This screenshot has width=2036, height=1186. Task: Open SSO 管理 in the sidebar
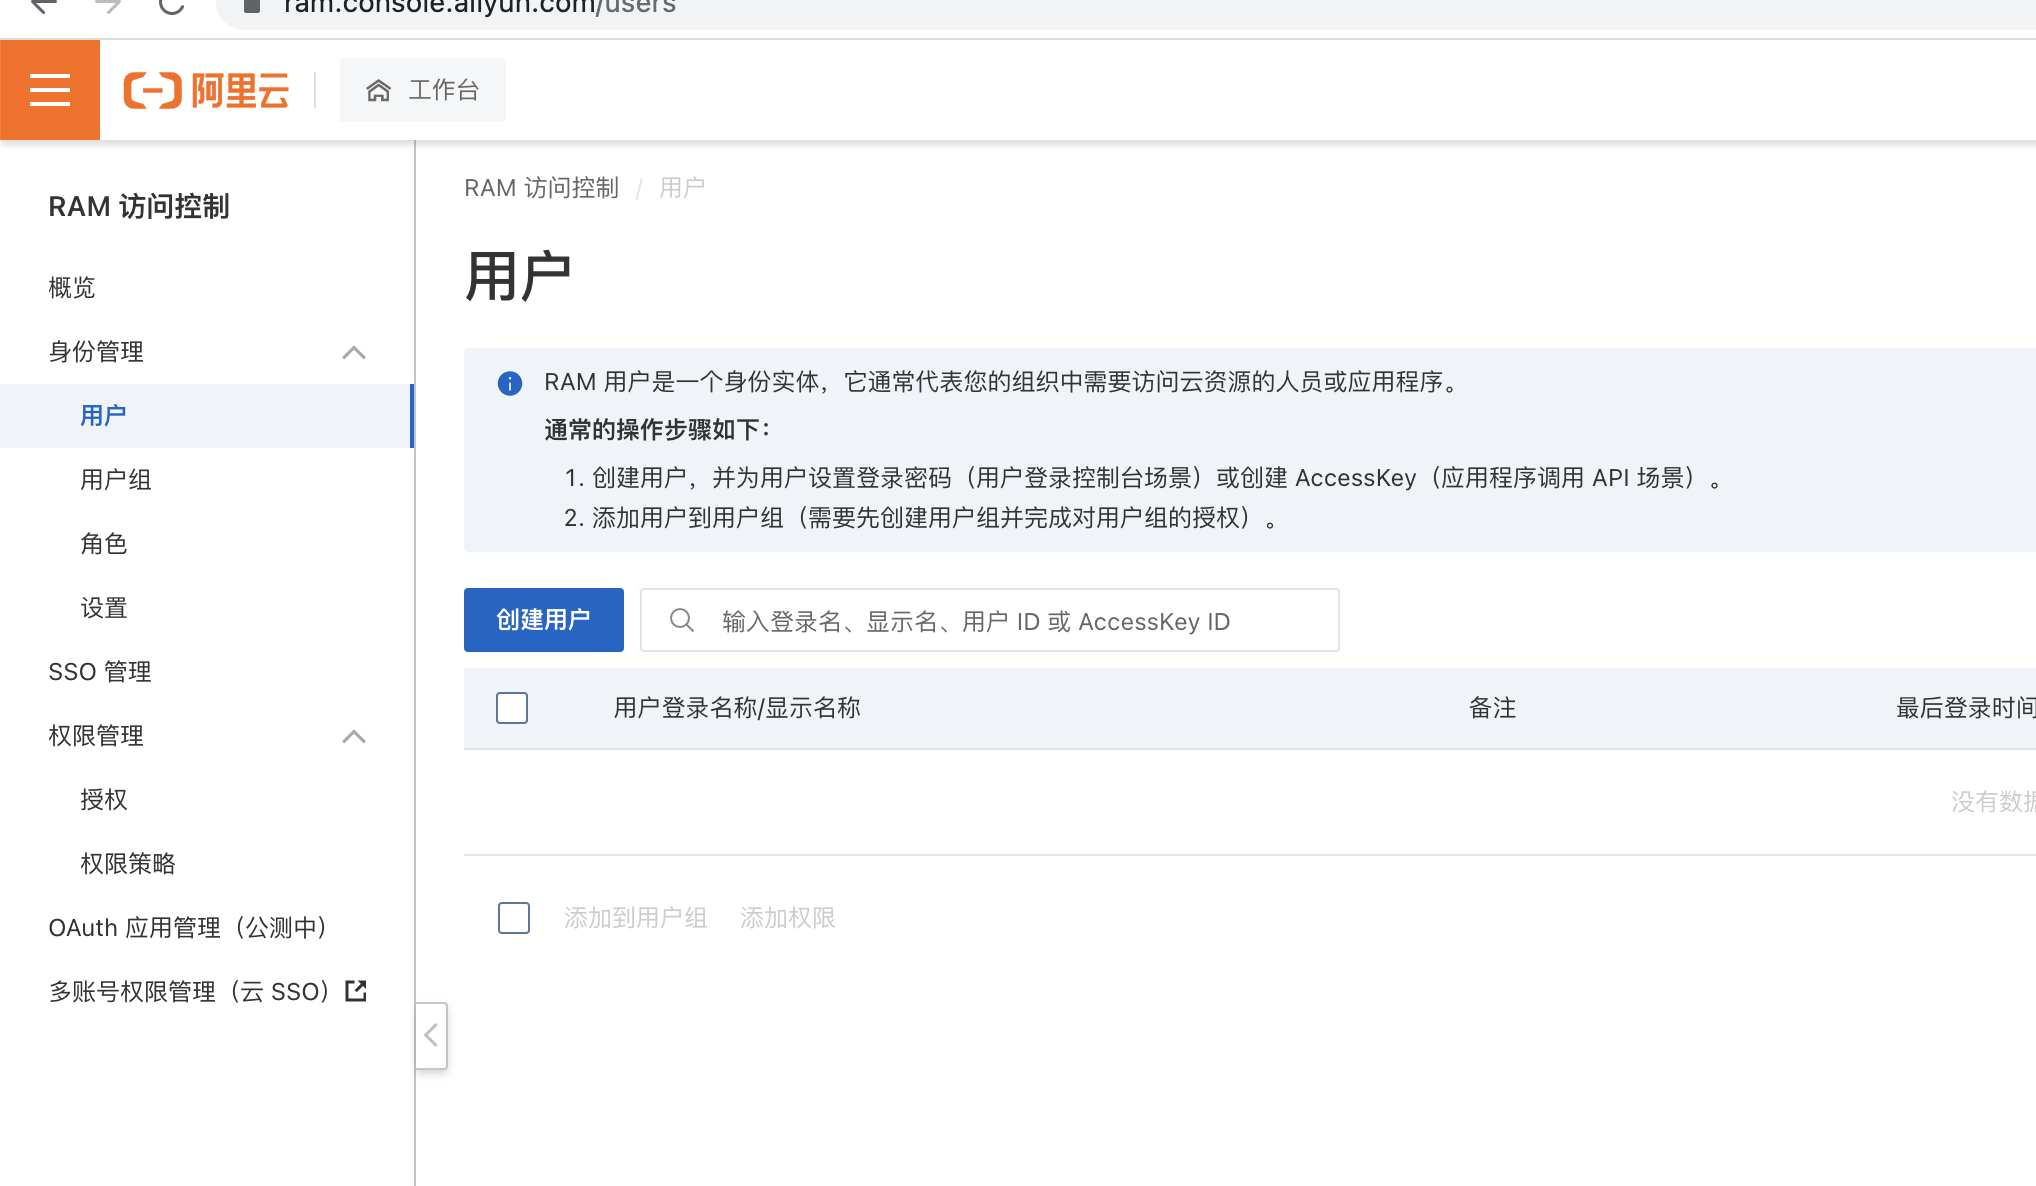click(100, 672)
